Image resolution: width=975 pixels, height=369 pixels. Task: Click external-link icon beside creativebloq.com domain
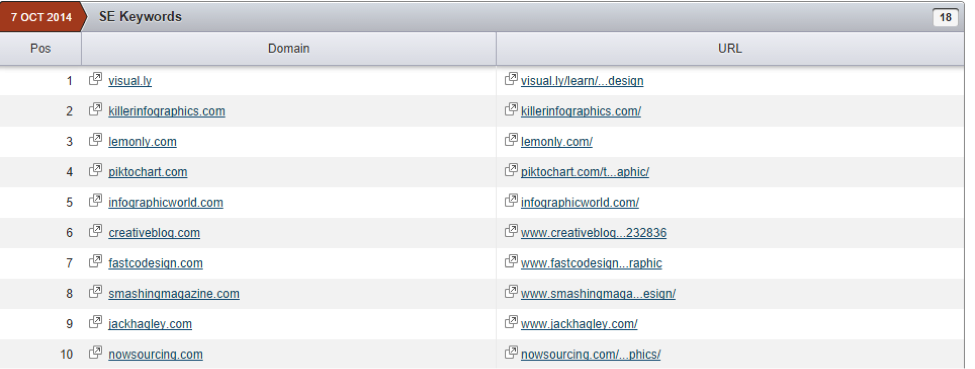pos(95,231)
